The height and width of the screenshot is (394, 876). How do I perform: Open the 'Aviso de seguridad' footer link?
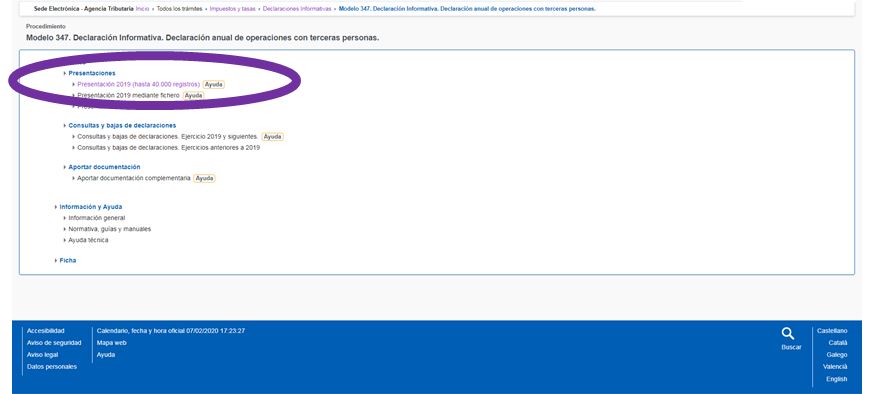54,343
